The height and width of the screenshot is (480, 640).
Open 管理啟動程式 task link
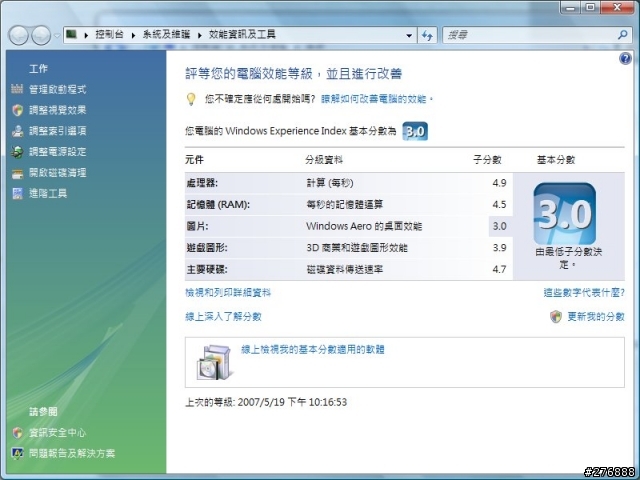click(58, 89)
